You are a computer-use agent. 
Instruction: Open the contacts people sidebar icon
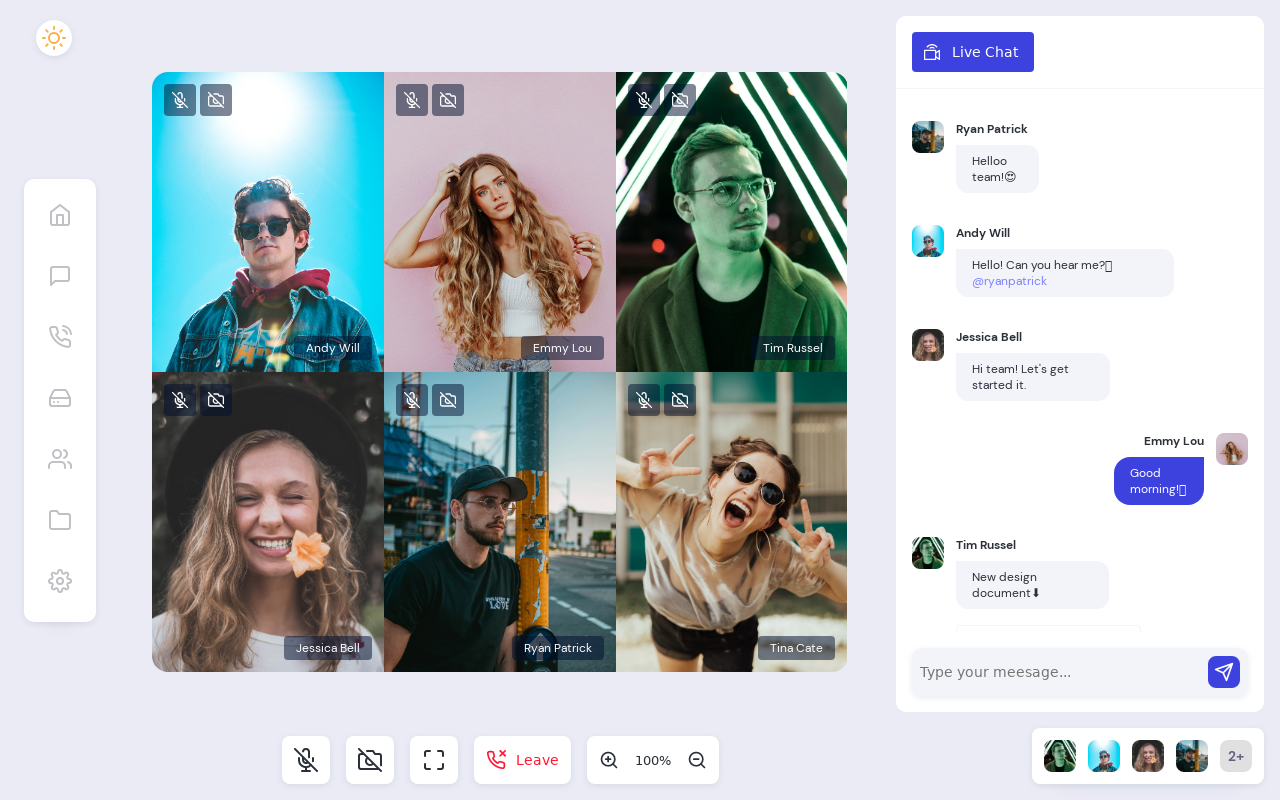point(60,459)
